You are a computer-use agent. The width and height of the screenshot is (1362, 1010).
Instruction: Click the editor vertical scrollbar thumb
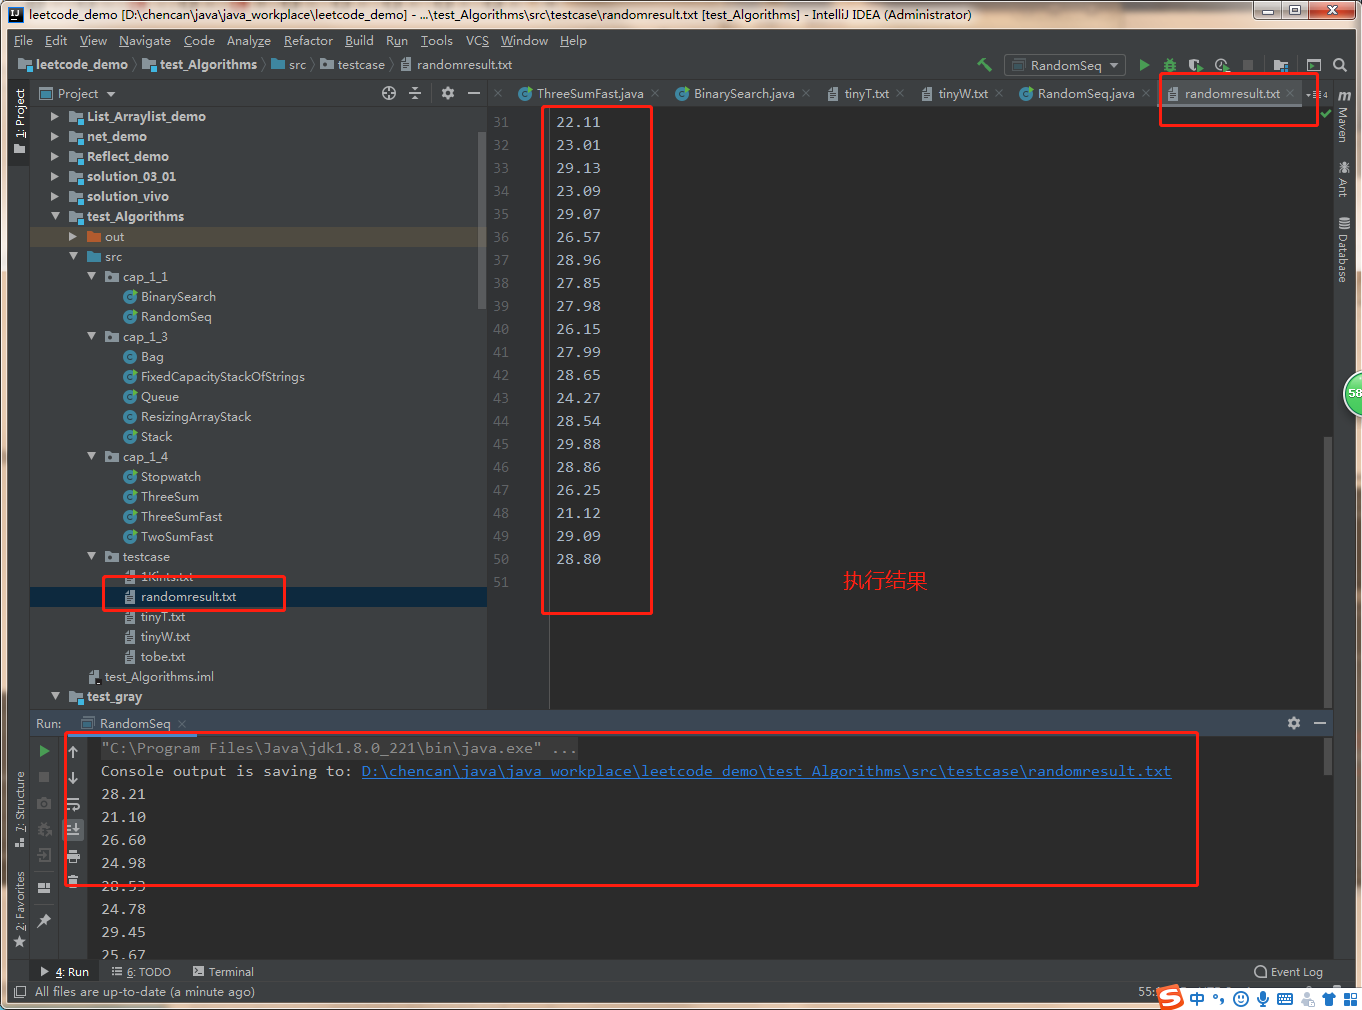click(1328, 570)
